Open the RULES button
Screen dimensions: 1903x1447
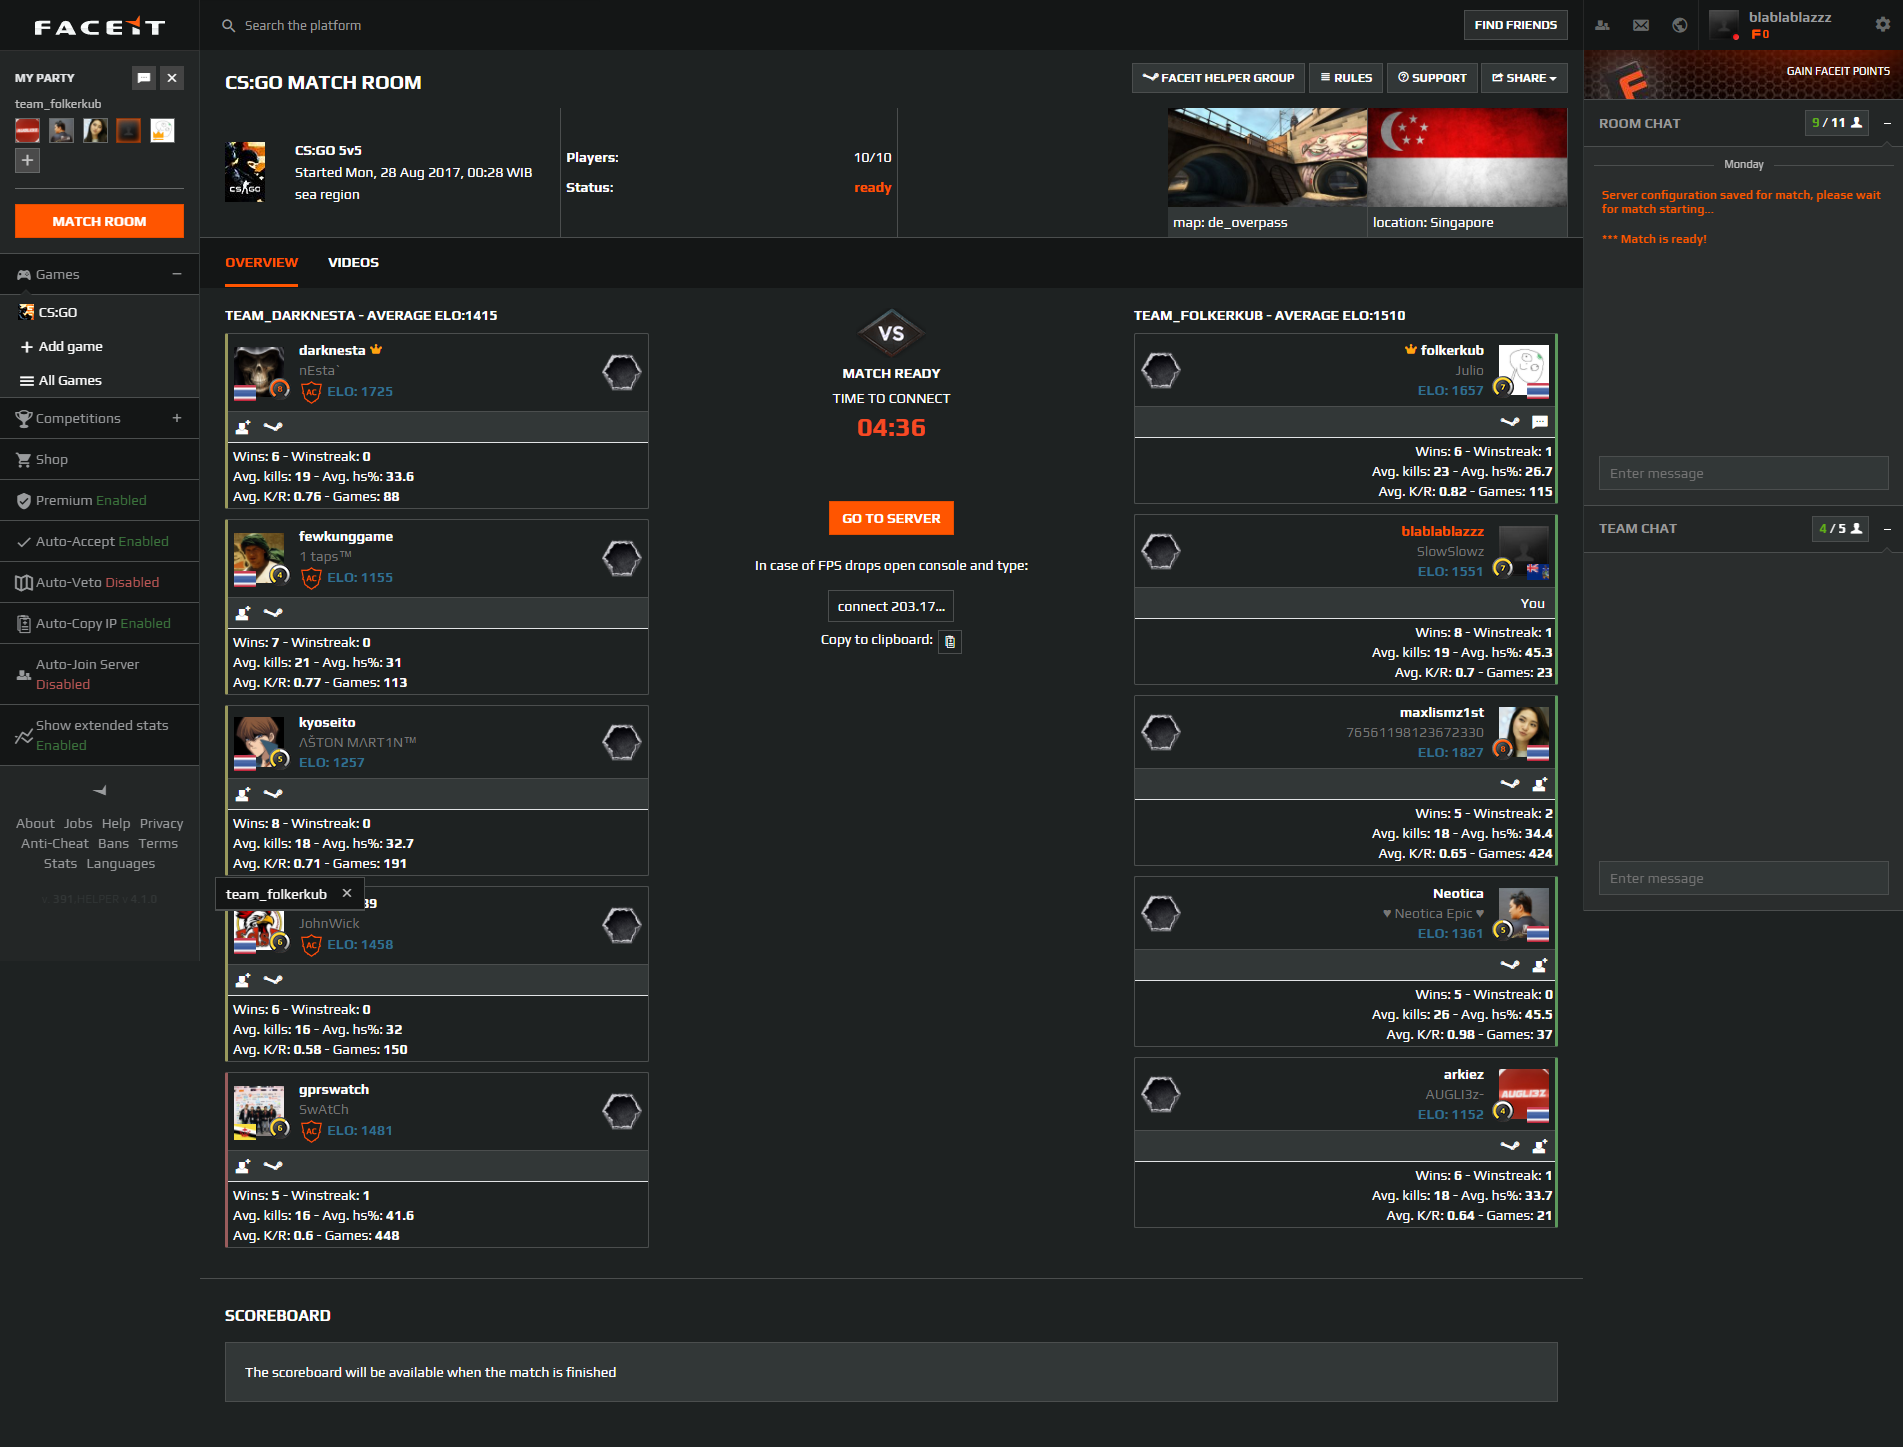(x=1346, y=78)
